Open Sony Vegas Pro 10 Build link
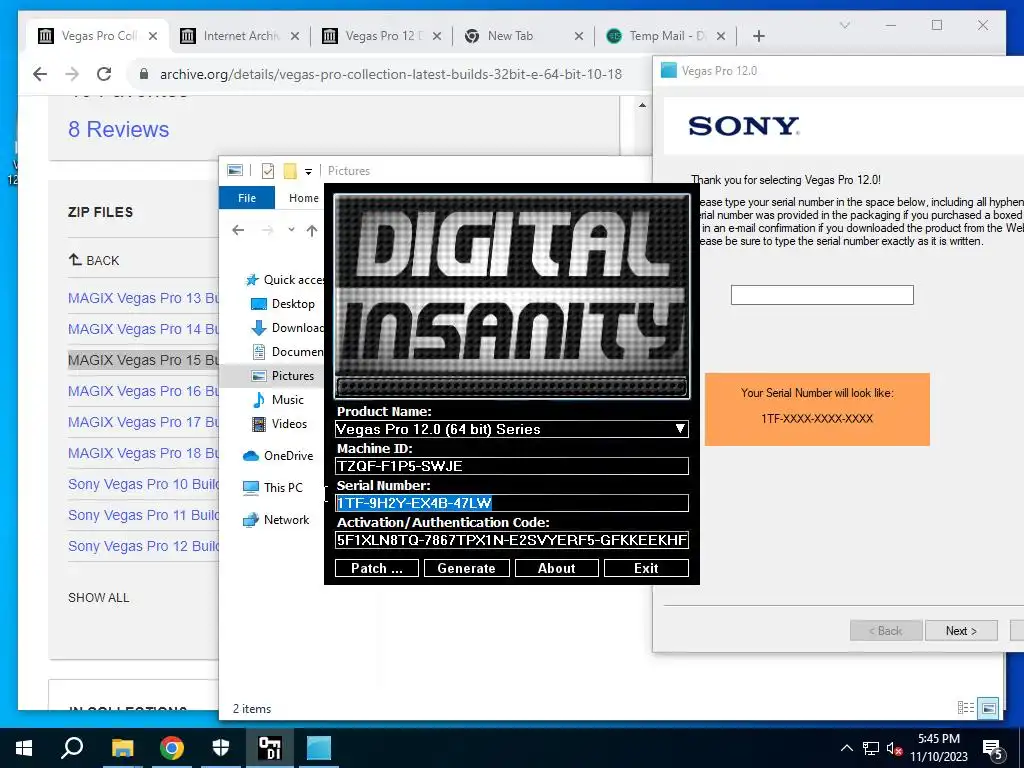 [143, 484]
